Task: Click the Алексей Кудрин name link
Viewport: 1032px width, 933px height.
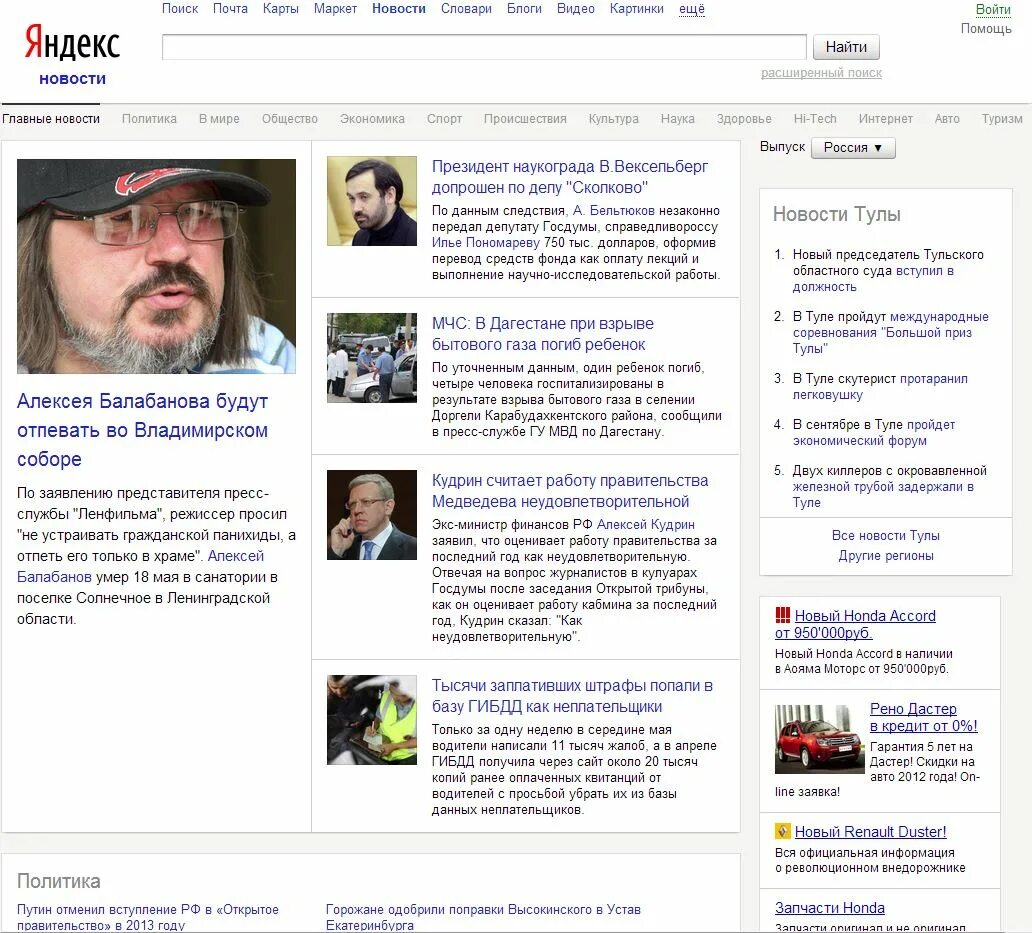Action: tap(646, 524)
